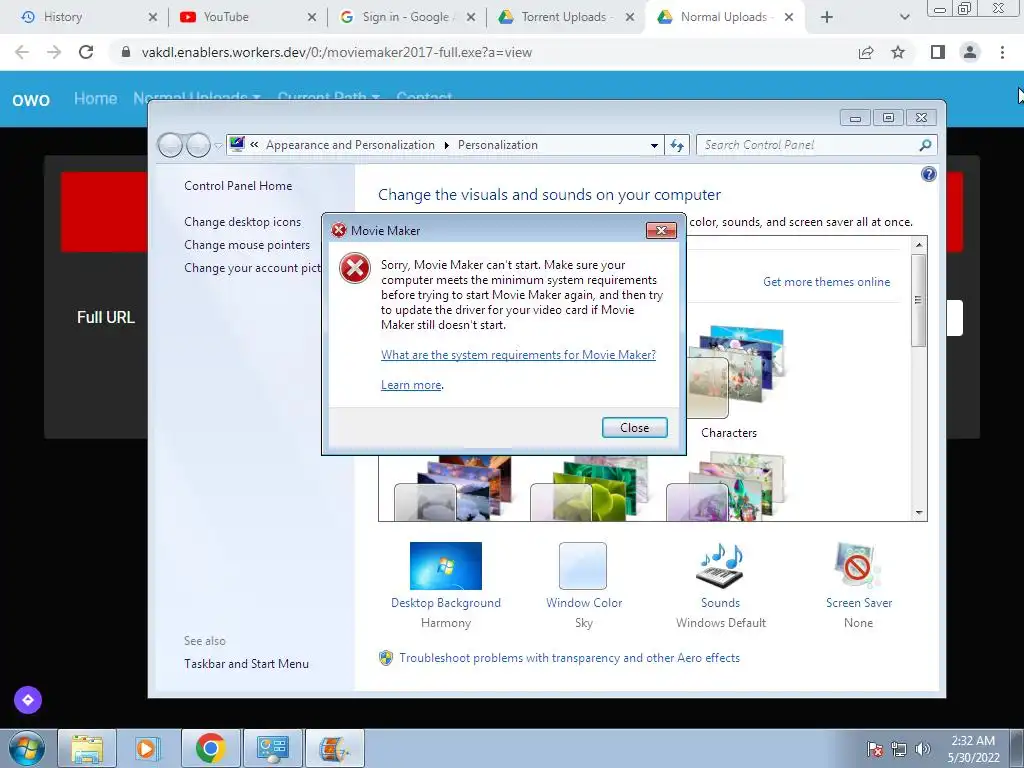Open Change your account picture link

click(252, 268)
